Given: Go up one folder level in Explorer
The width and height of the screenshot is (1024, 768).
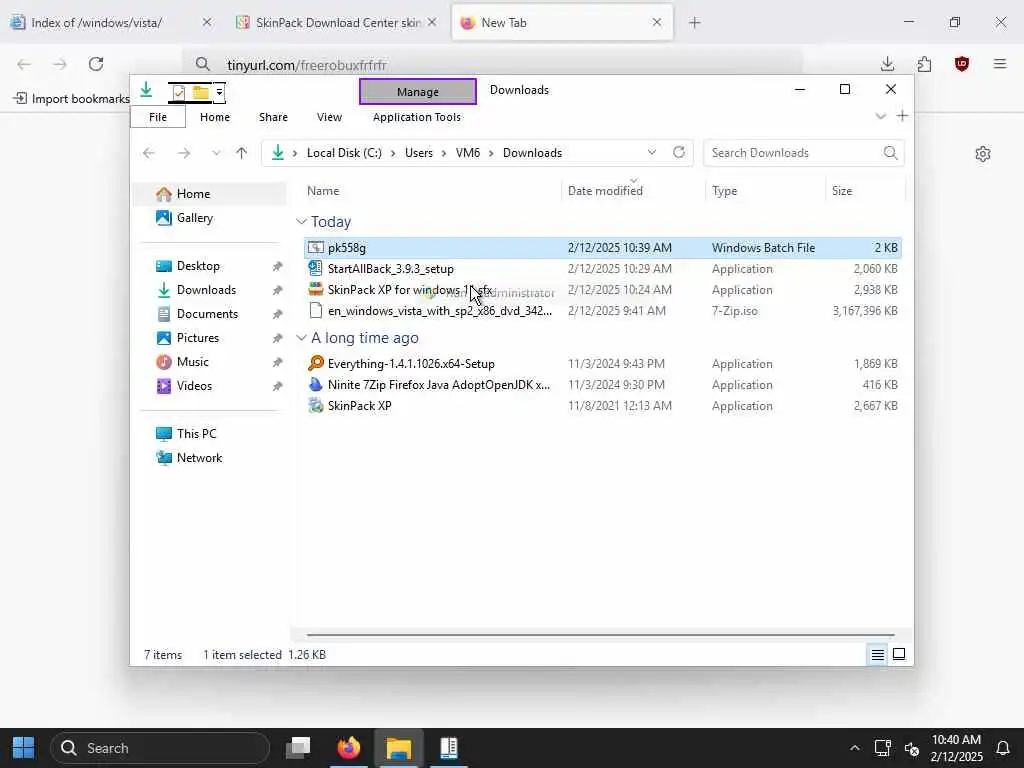Looking at the screenshot, I should point(242,153).
